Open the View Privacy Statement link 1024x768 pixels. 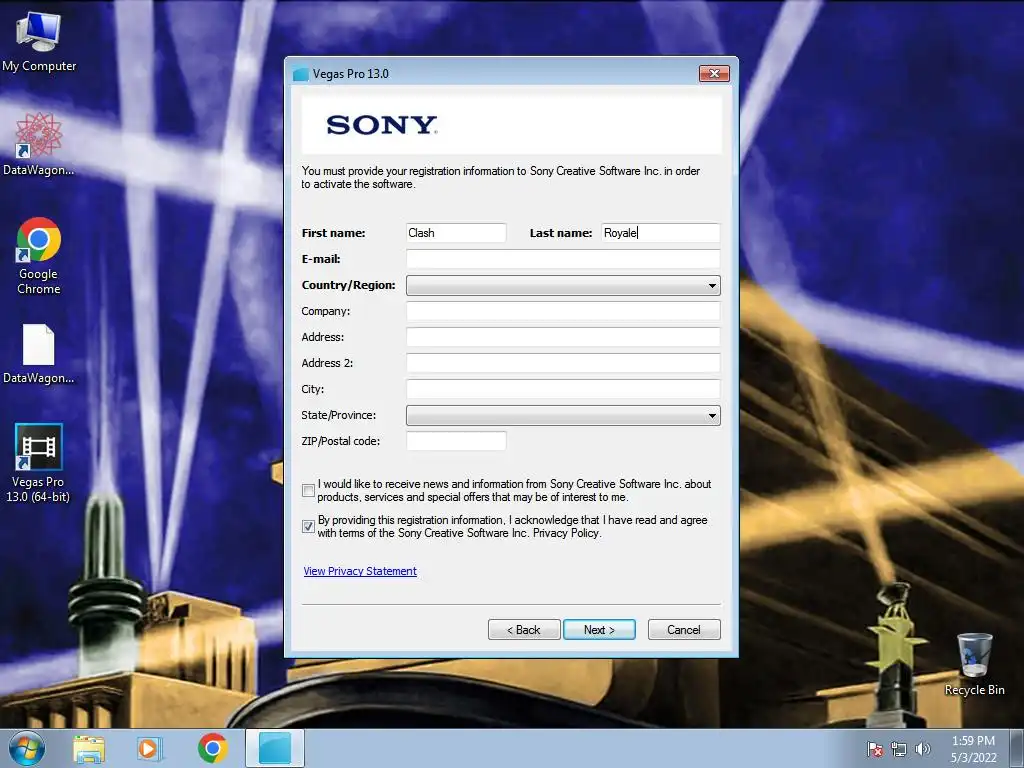[x=360, y=571]
